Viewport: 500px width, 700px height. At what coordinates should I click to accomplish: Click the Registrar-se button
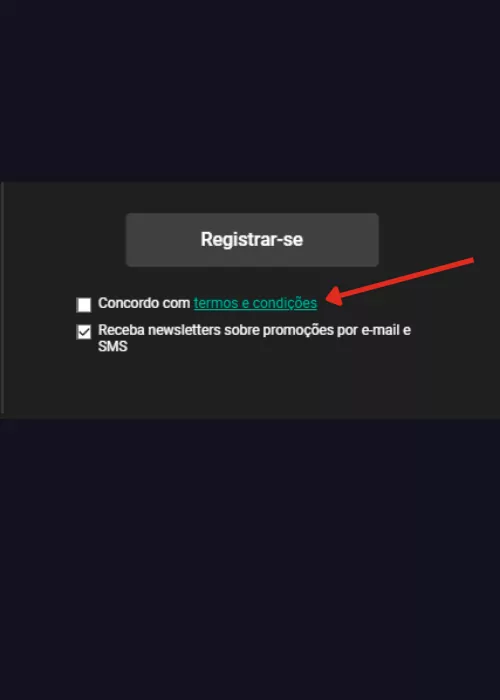(x=252, y=240)
